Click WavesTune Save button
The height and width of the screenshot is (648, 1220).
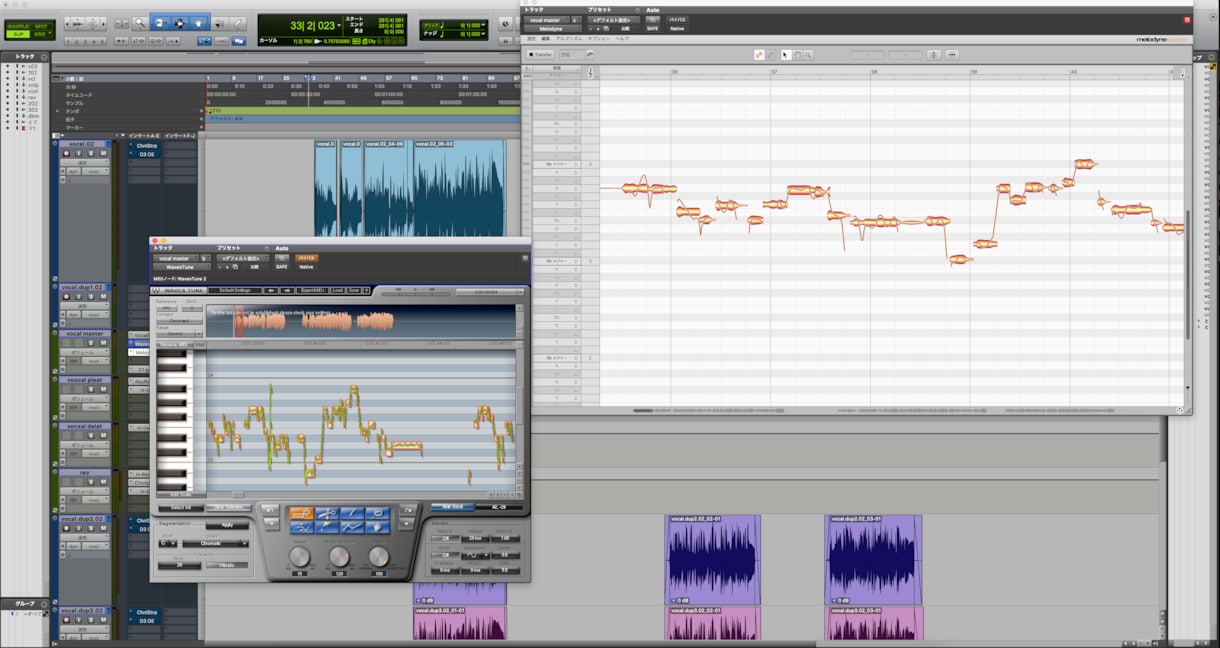[354, 290]
